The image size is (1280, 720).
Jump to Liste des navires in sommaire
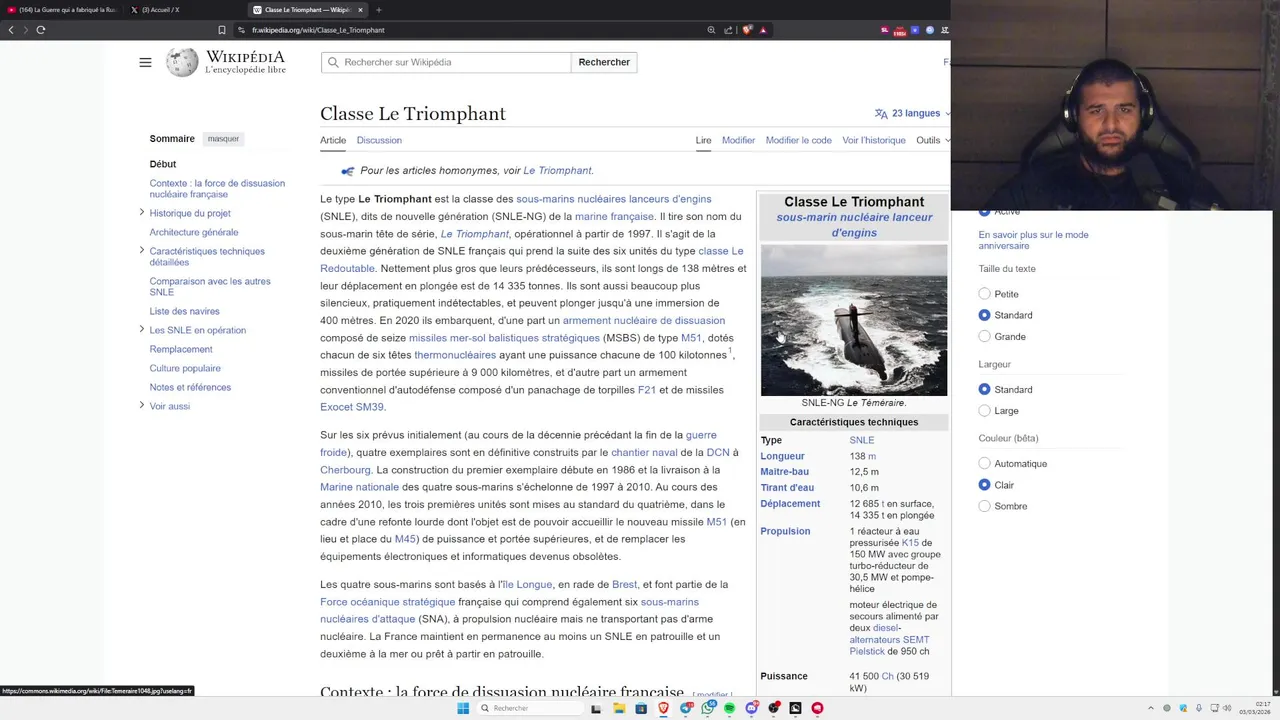184,311
